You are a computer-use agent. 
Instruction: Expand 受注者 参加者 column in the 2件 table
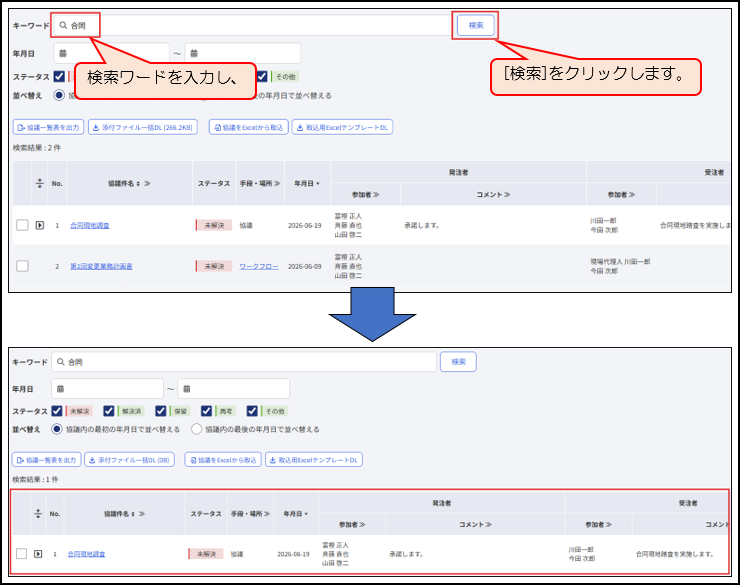click(632, 194)
